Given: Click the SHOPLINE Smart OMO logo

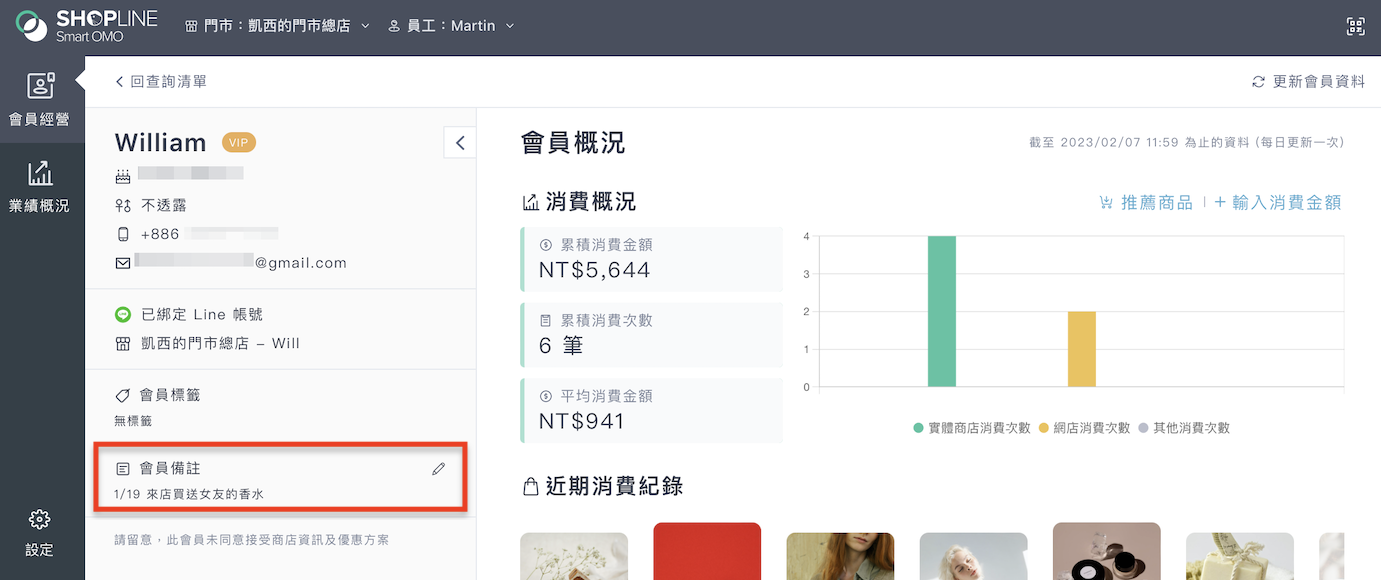Looking at the screenshot, I should tap(87, 26).
